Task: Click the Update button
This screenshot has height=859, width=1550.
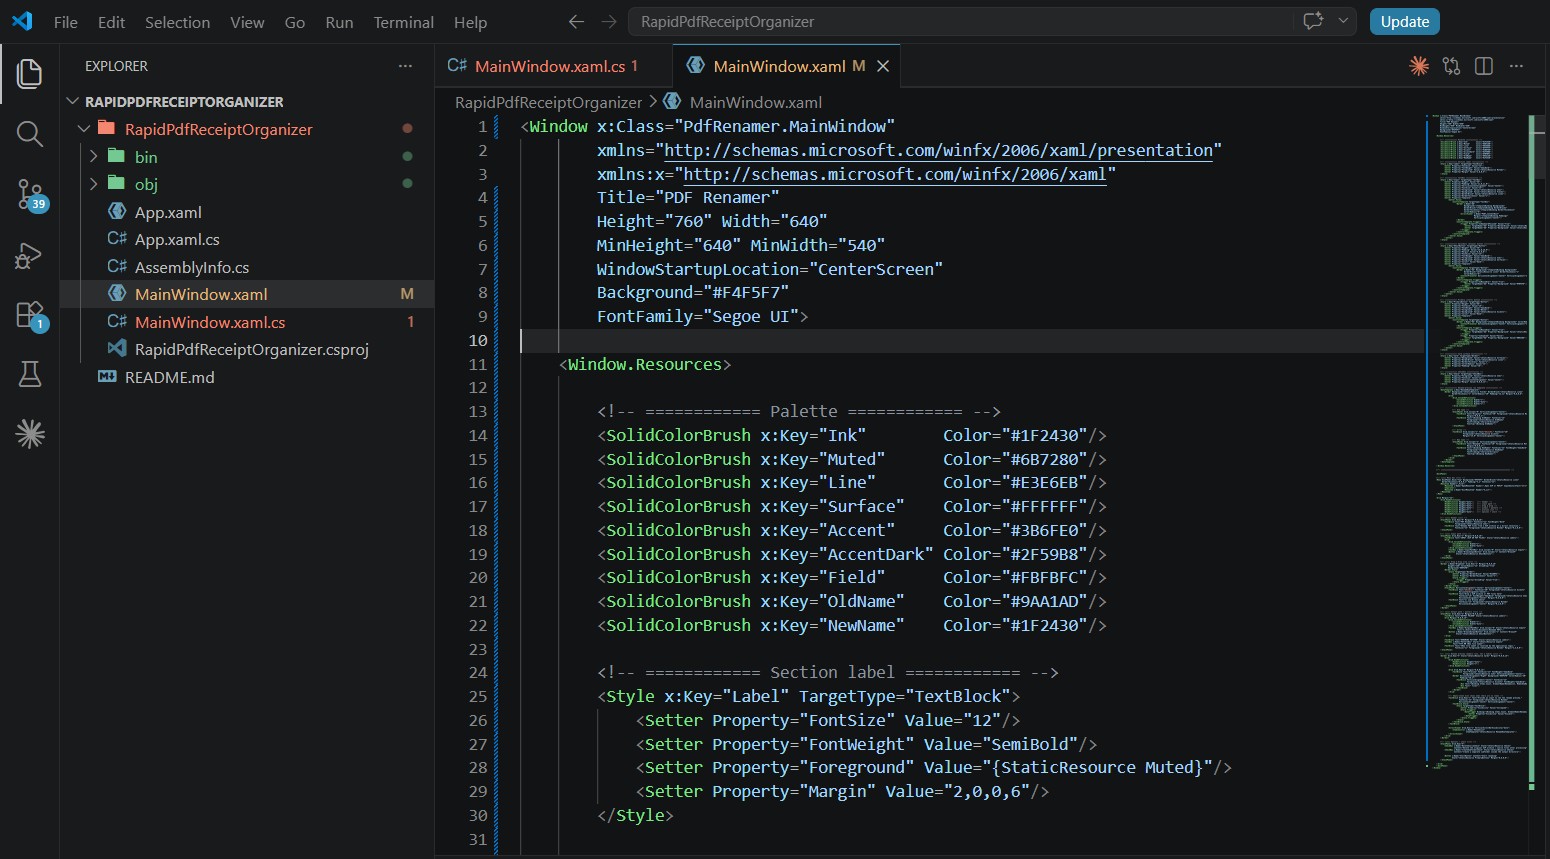Action: (x=1405, y=21)
